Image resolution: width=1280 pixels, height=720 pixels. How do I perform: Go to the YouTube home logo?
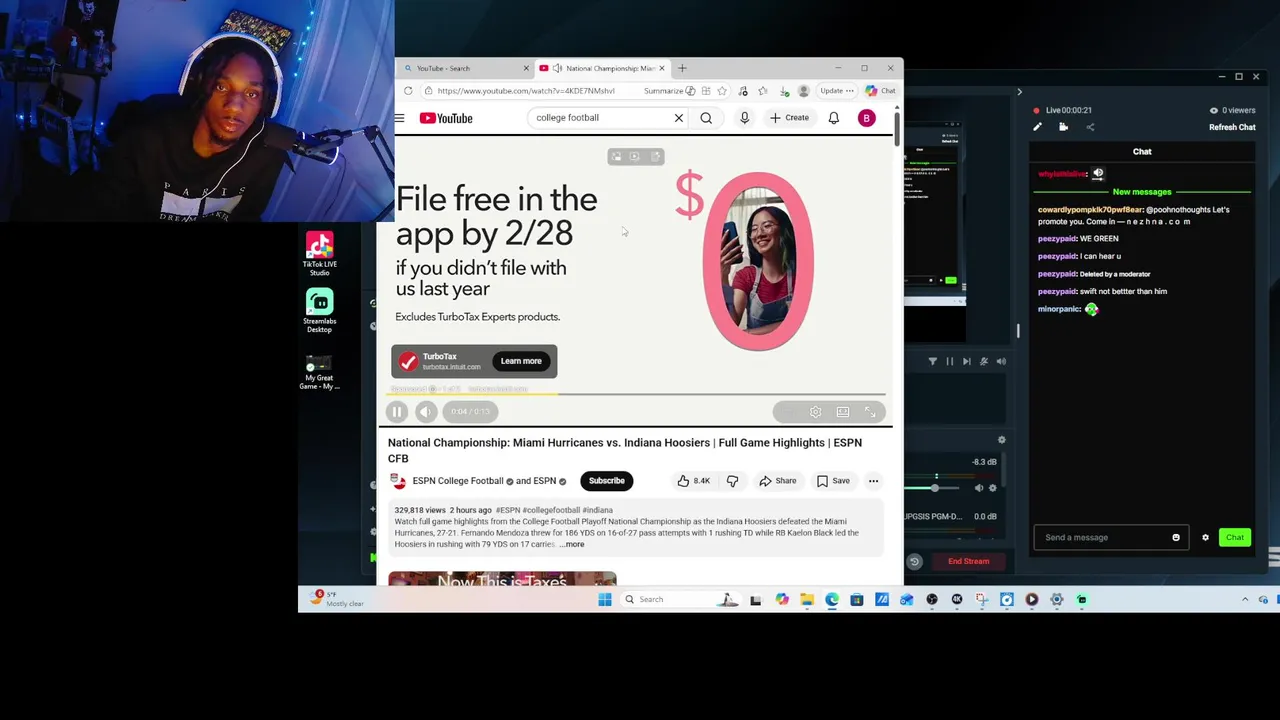(446, 118)
